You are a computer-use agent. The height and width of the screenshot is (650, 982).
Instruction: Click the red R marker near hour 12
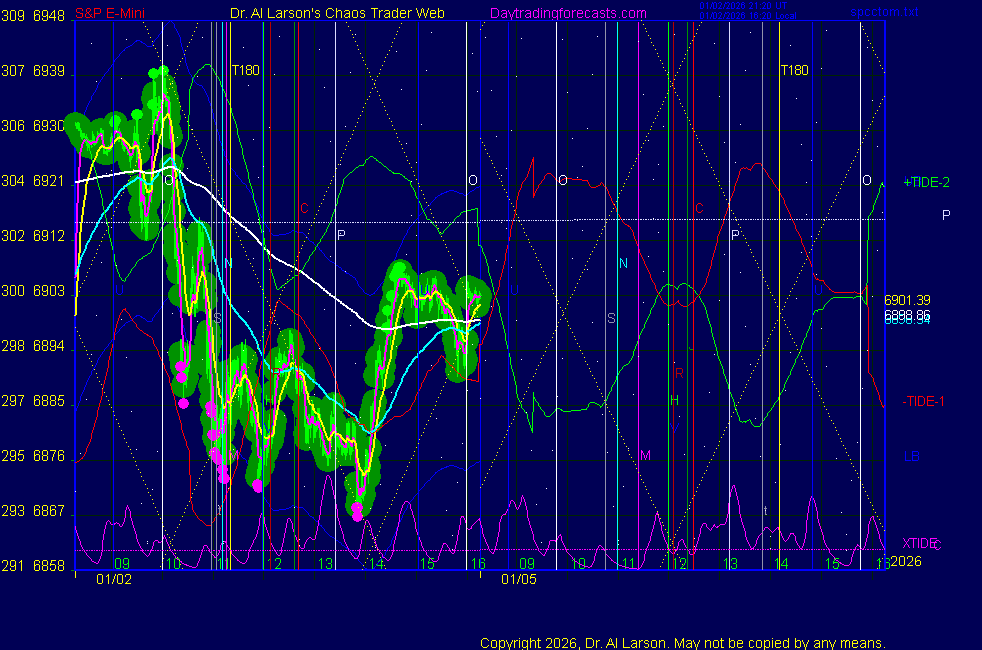[679, 373]
